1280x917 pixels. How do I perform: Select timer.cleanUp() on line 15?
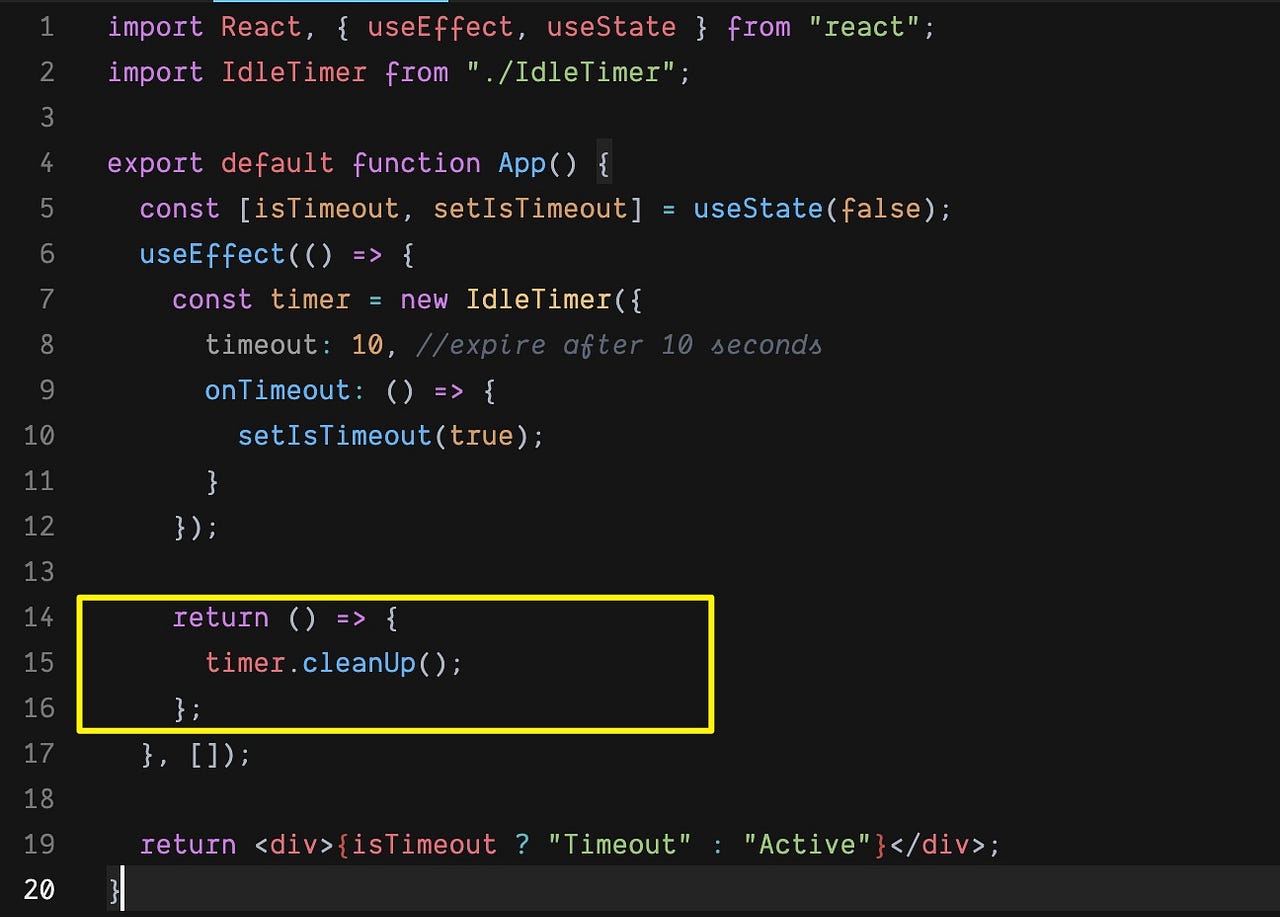point(333,662)
